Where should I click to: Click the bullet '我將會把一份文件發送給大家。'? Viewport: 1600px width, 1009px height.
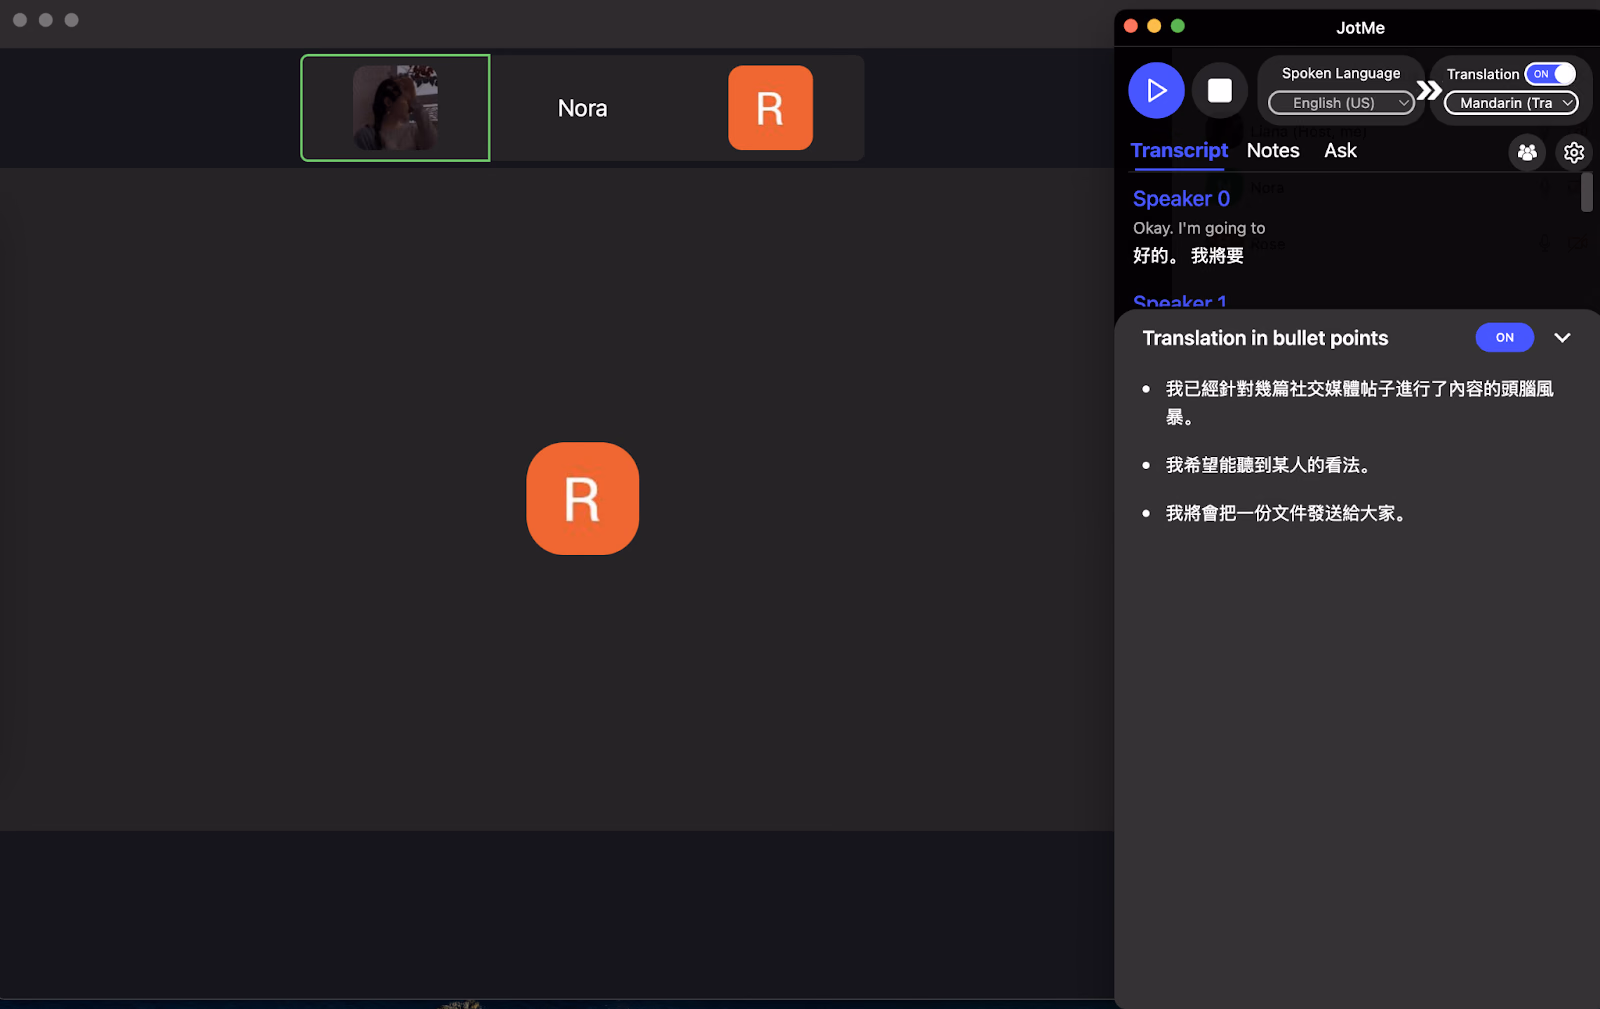[x=1289, y=513]
